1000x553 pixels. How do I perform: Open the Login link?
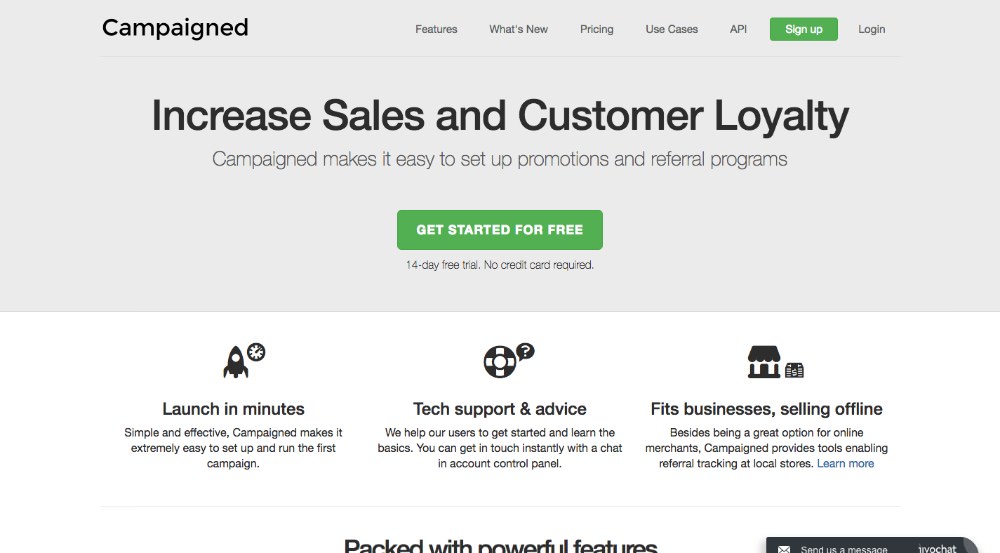pos(871,29)
